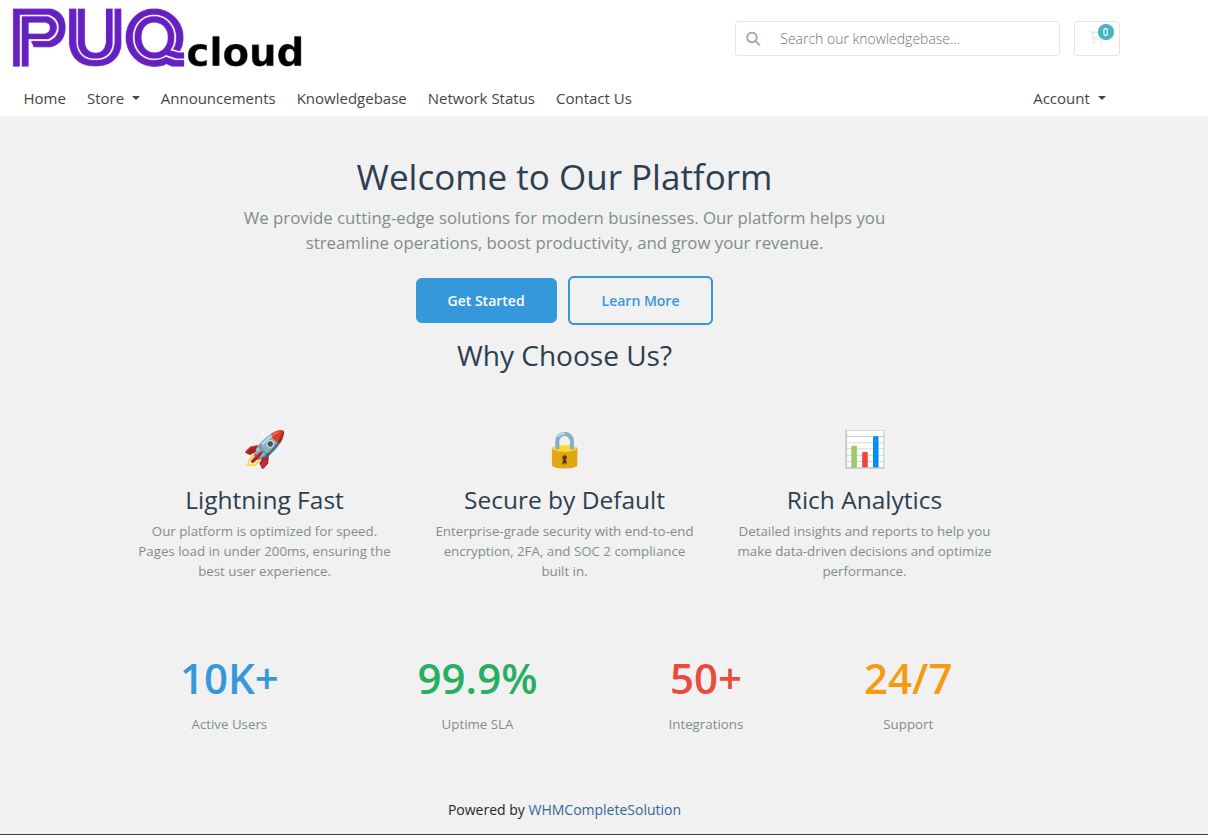Click the PUQcloud logo
Viewport: 1208px width, 835px height.
[x=157, y=39]
